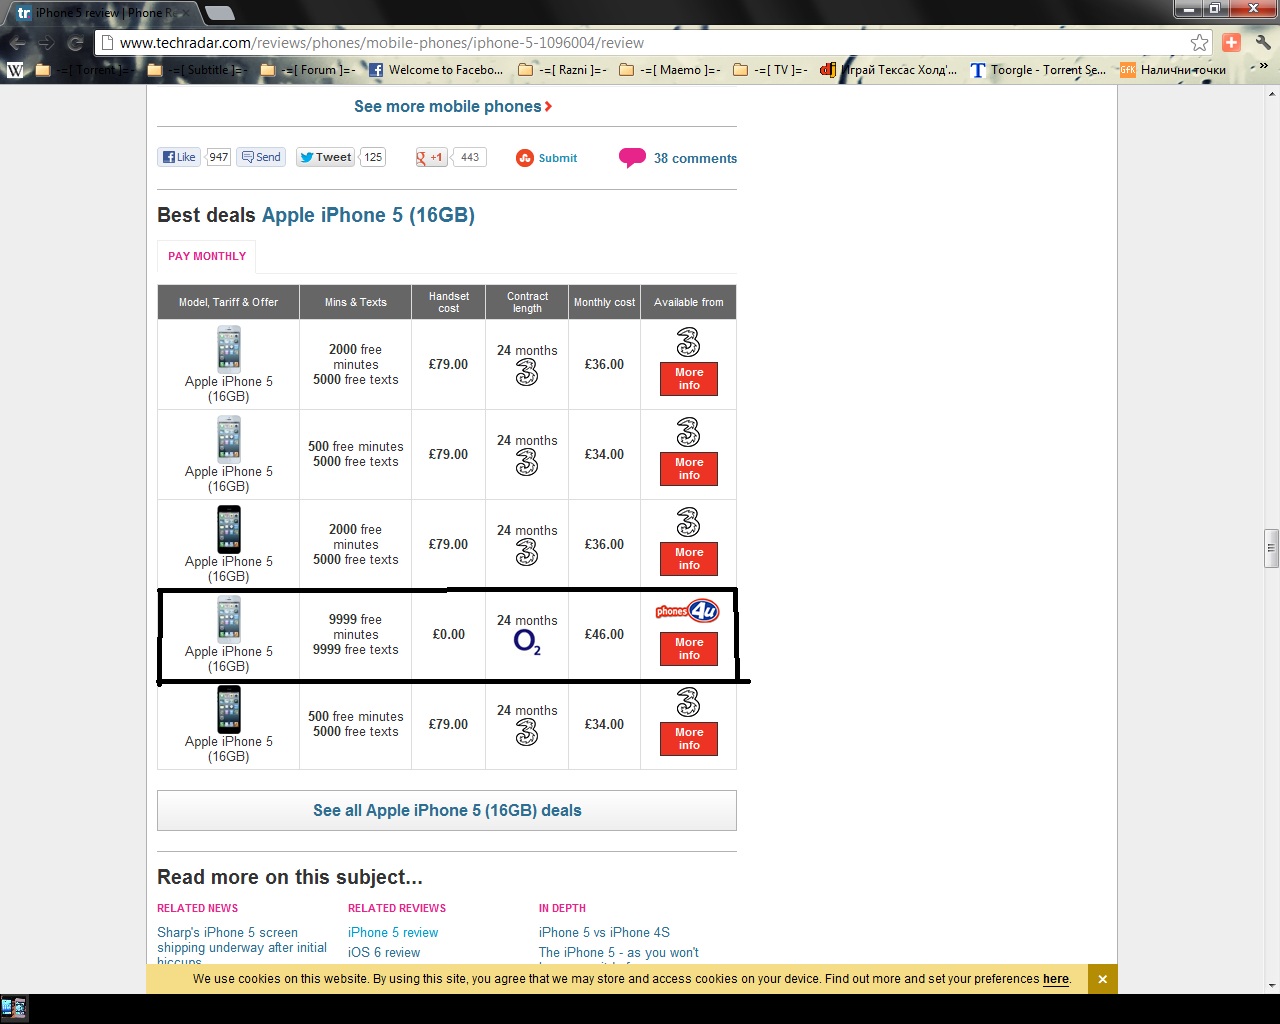The width and height of the screenshot is (1280, 1024).
Task: Click the iPhone thumbnail in the £0.00 row
Action: coord(229,619)
